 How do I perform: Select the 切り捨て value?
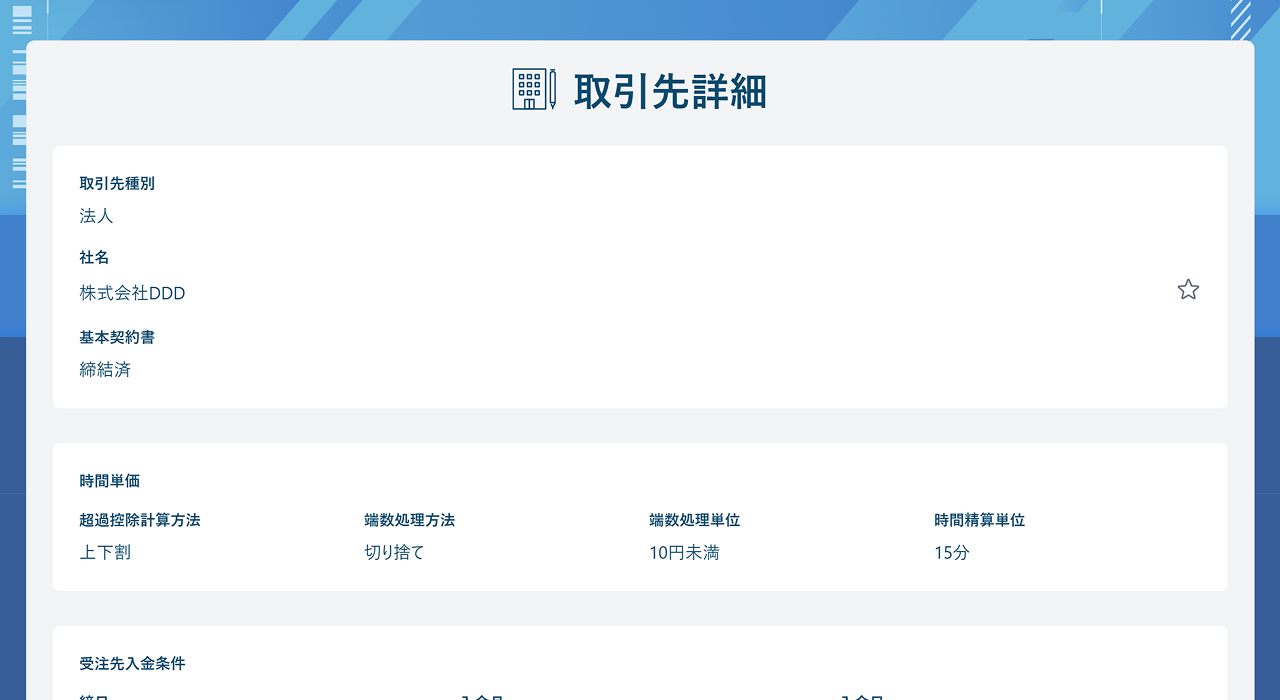[395, 552]
